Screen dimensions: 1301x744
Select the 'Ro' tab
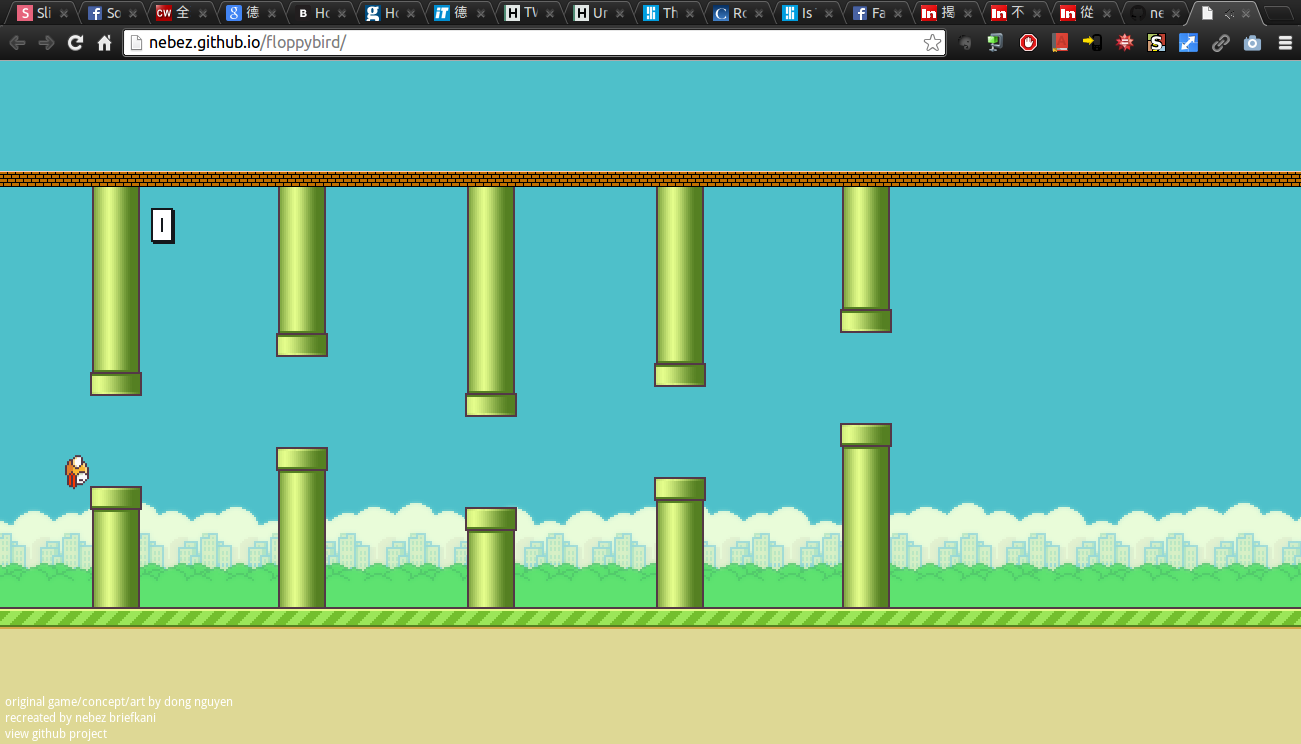(x=739, y=13)
